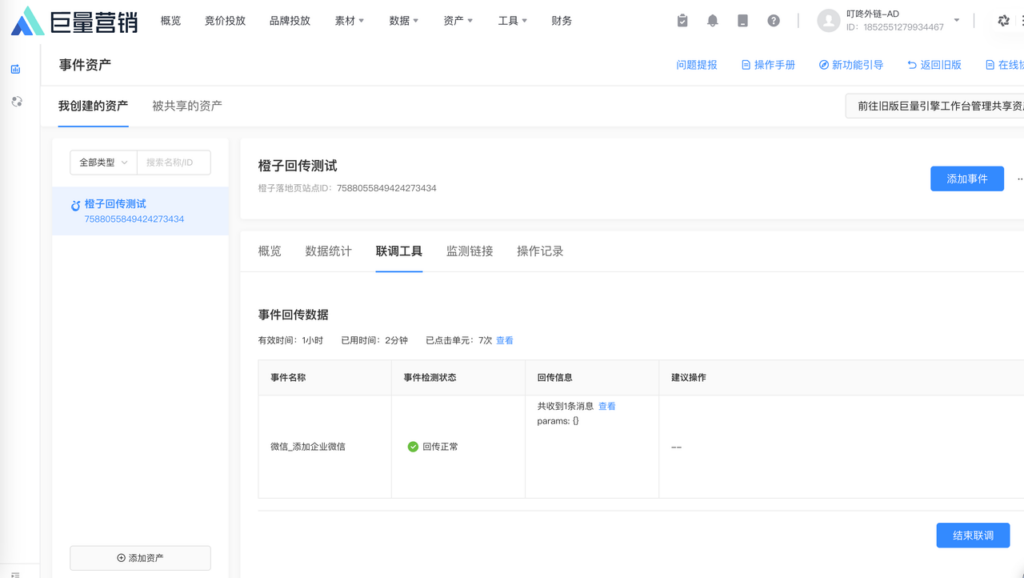This screenshot has height=578, width=1024.
Task: Open the 数据 top navigation dropdown
Action: click(403, 20)
